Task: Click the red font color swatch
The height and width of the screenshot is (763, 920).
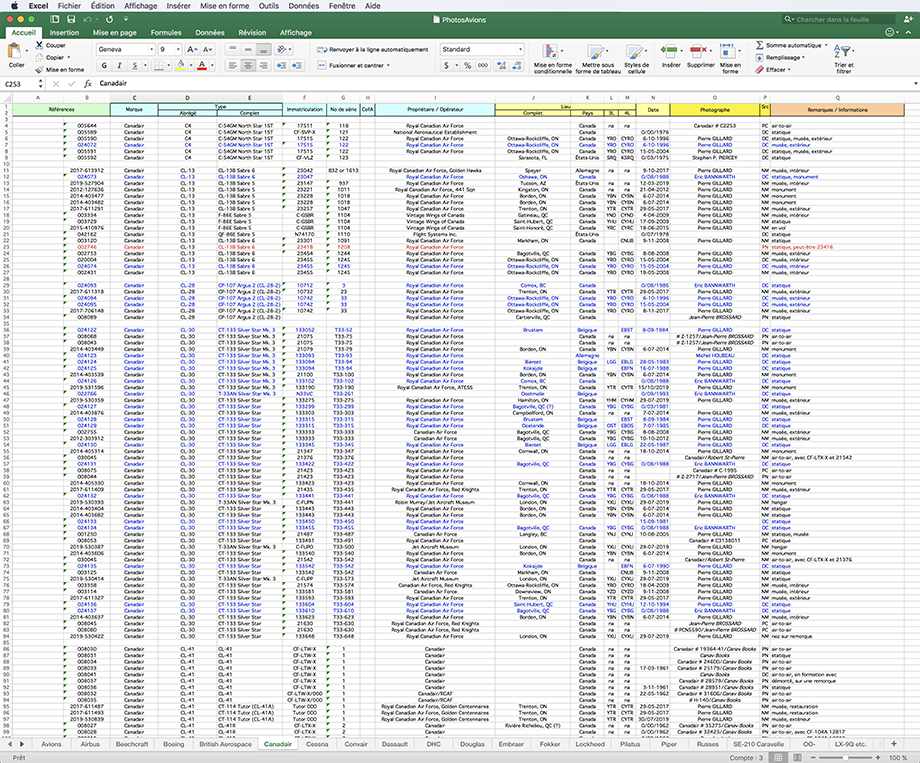Action: [x=202, y=65]
